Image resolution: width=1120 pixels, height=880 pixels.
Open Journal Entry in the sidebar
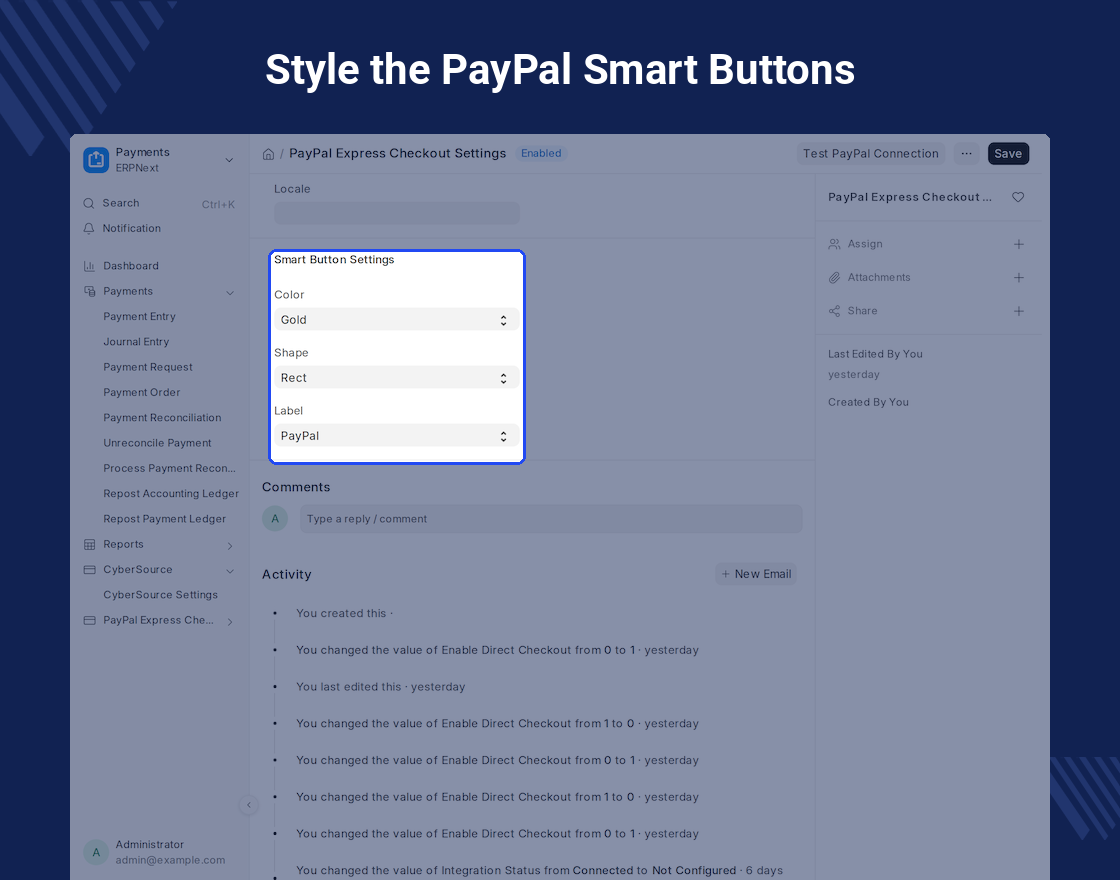click(136, 341)
